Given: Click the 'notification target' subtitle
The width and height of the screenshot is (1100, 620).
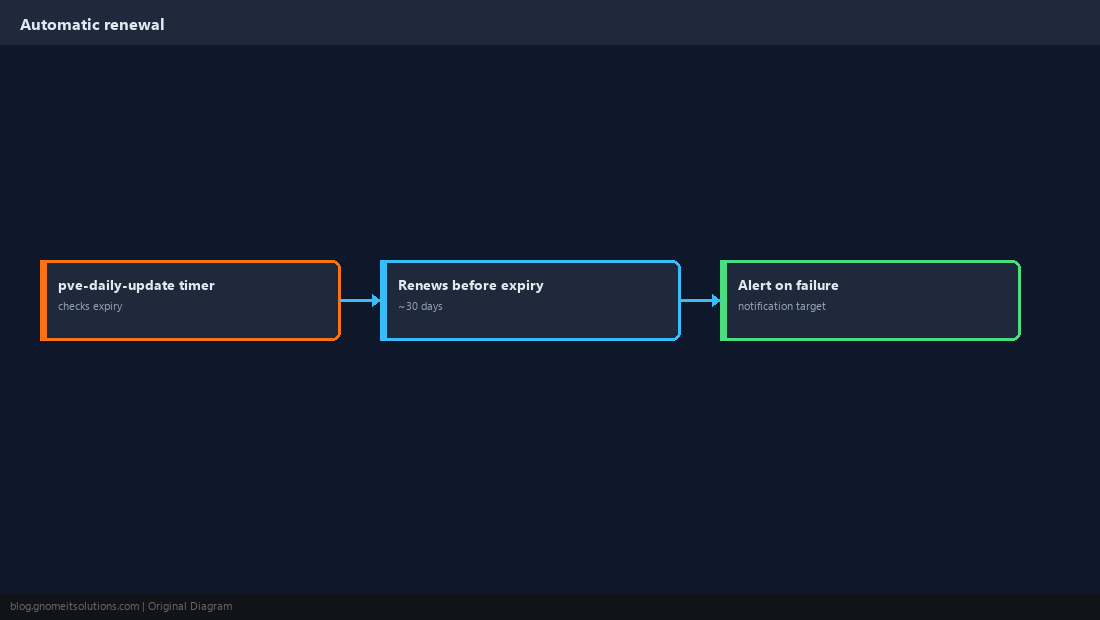Looking at the screenshot, I should 782,306.
